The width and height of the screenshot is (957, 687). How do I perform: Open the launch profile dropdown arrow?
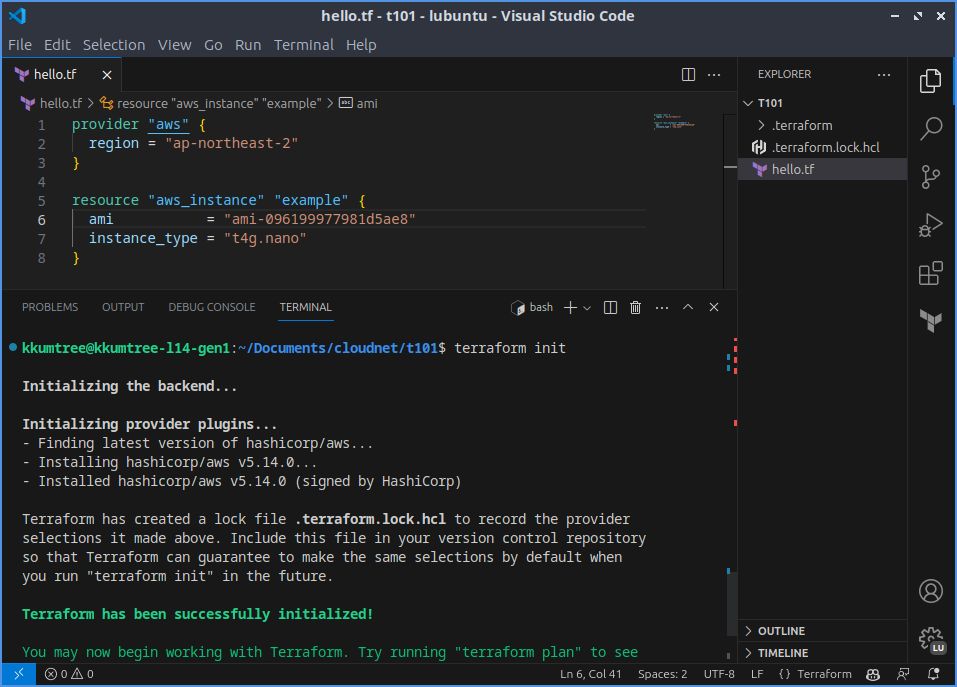click(587, 308)
